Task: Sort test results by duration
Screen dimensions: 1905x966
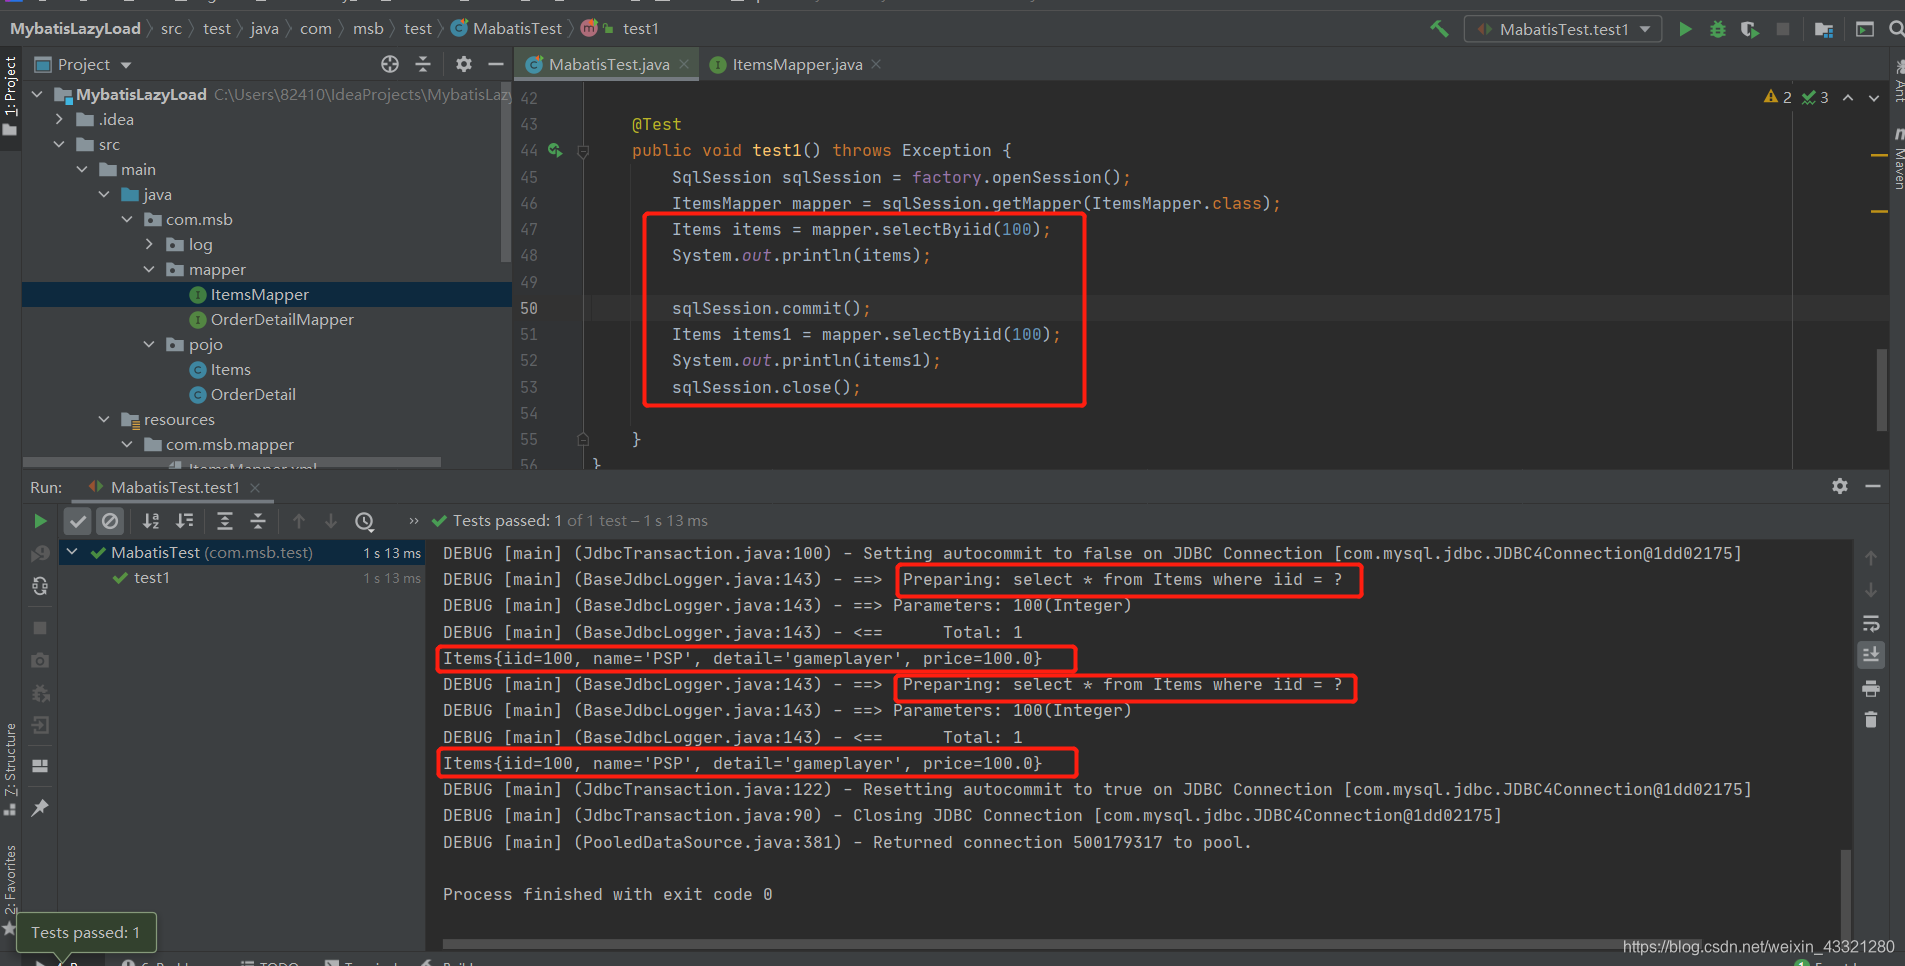Action: 185,521
